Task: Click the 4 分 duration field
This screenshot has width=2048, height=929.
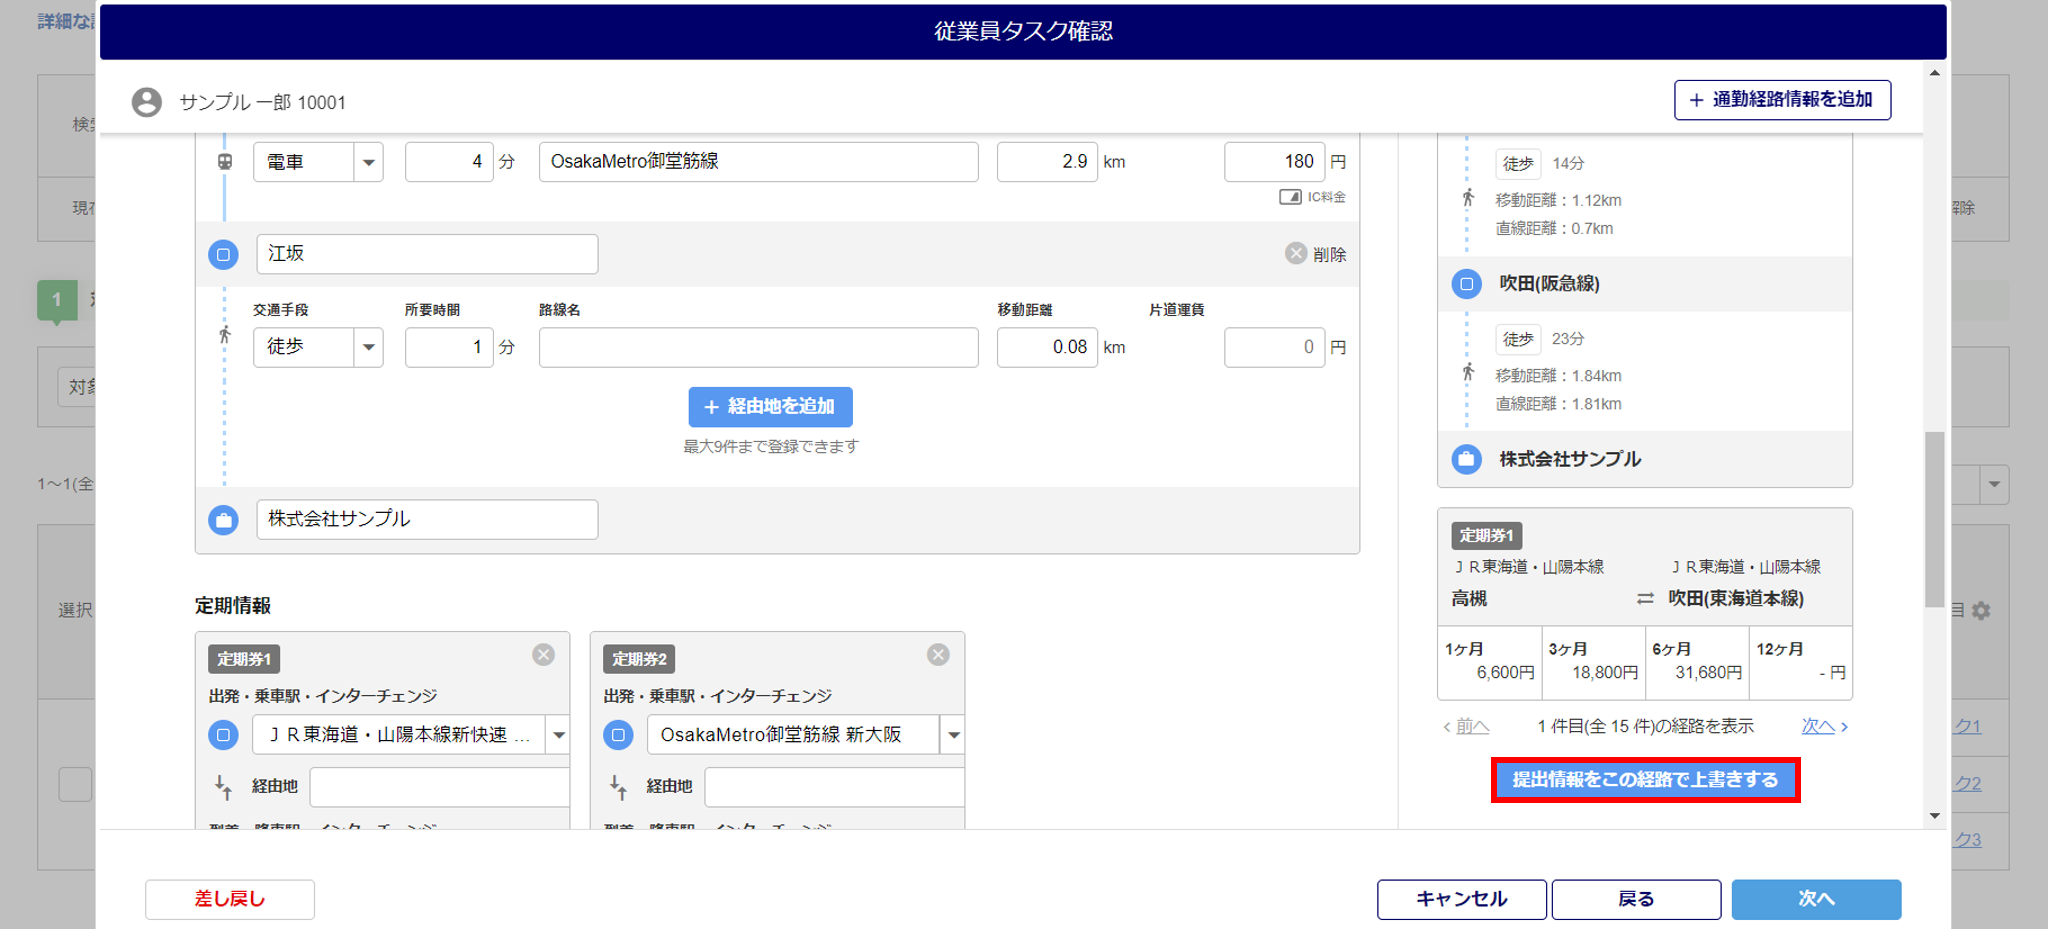Action: pyautogui.click(x=449, y=162)
